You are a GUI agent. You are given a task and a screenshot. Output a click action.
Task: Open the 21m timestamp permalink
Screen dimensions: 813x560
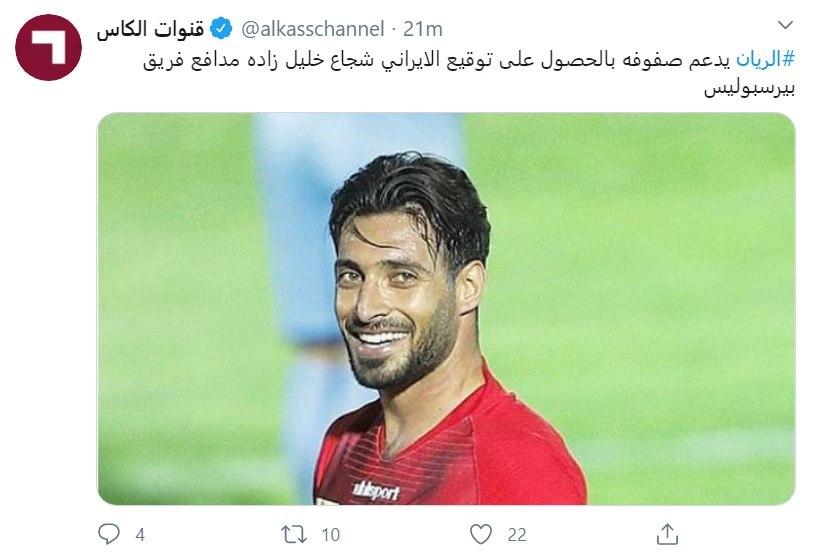(423, 29)
